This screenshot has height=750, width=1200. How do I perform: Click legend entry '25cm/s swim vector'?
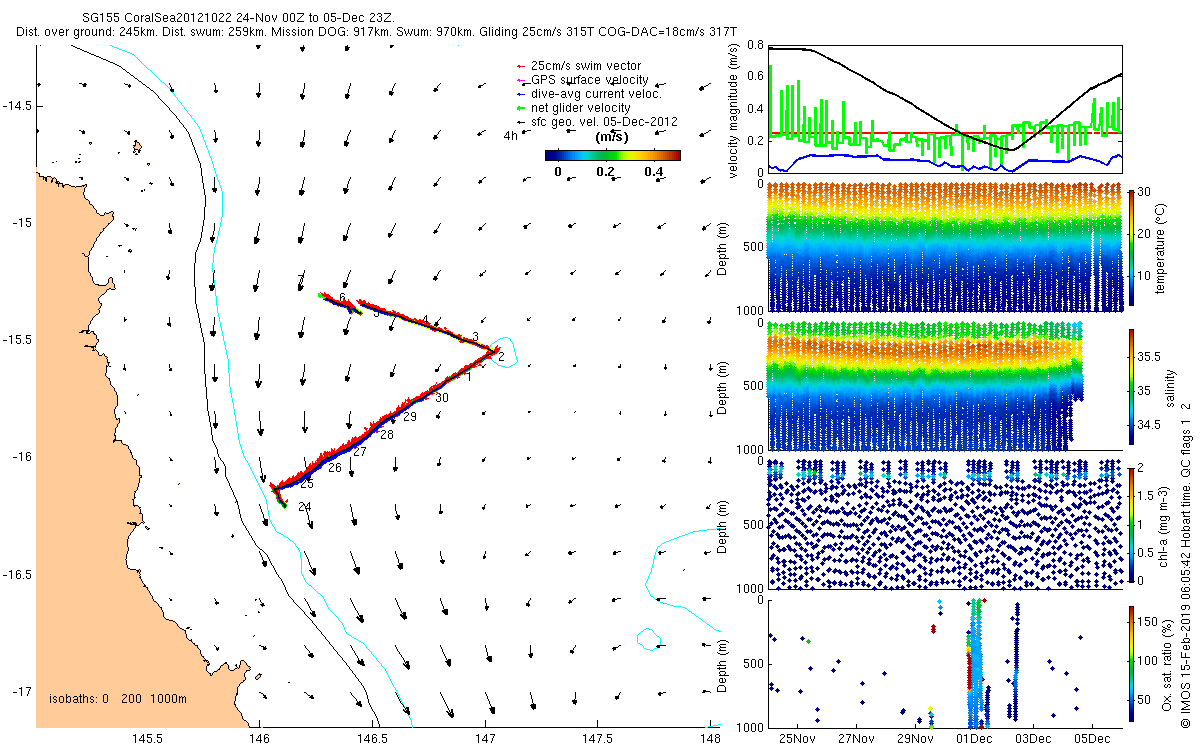(x=586, y=66)
